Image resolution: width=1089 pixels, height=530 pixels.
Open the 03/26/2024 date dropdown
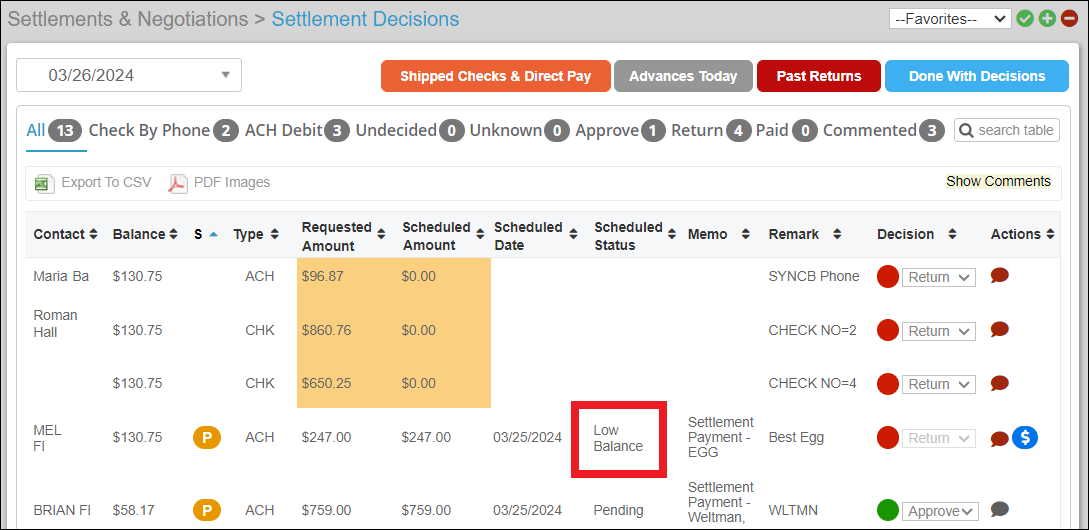tap(129, 75)
